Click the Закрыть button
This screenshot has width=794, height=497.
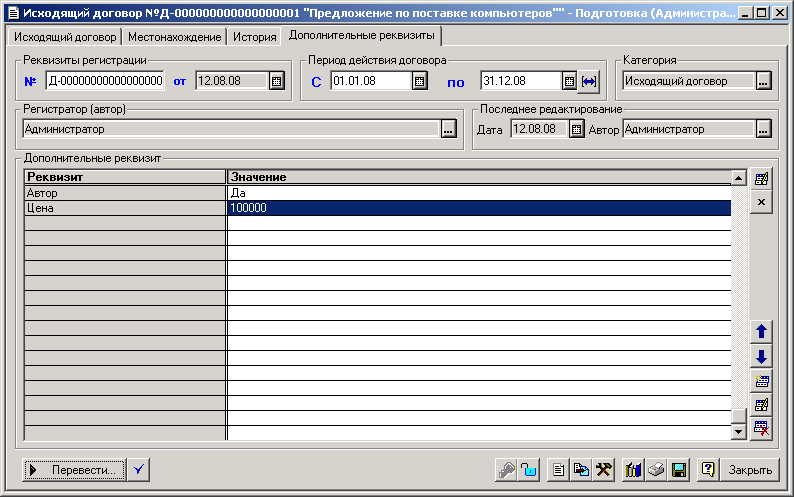750,470
